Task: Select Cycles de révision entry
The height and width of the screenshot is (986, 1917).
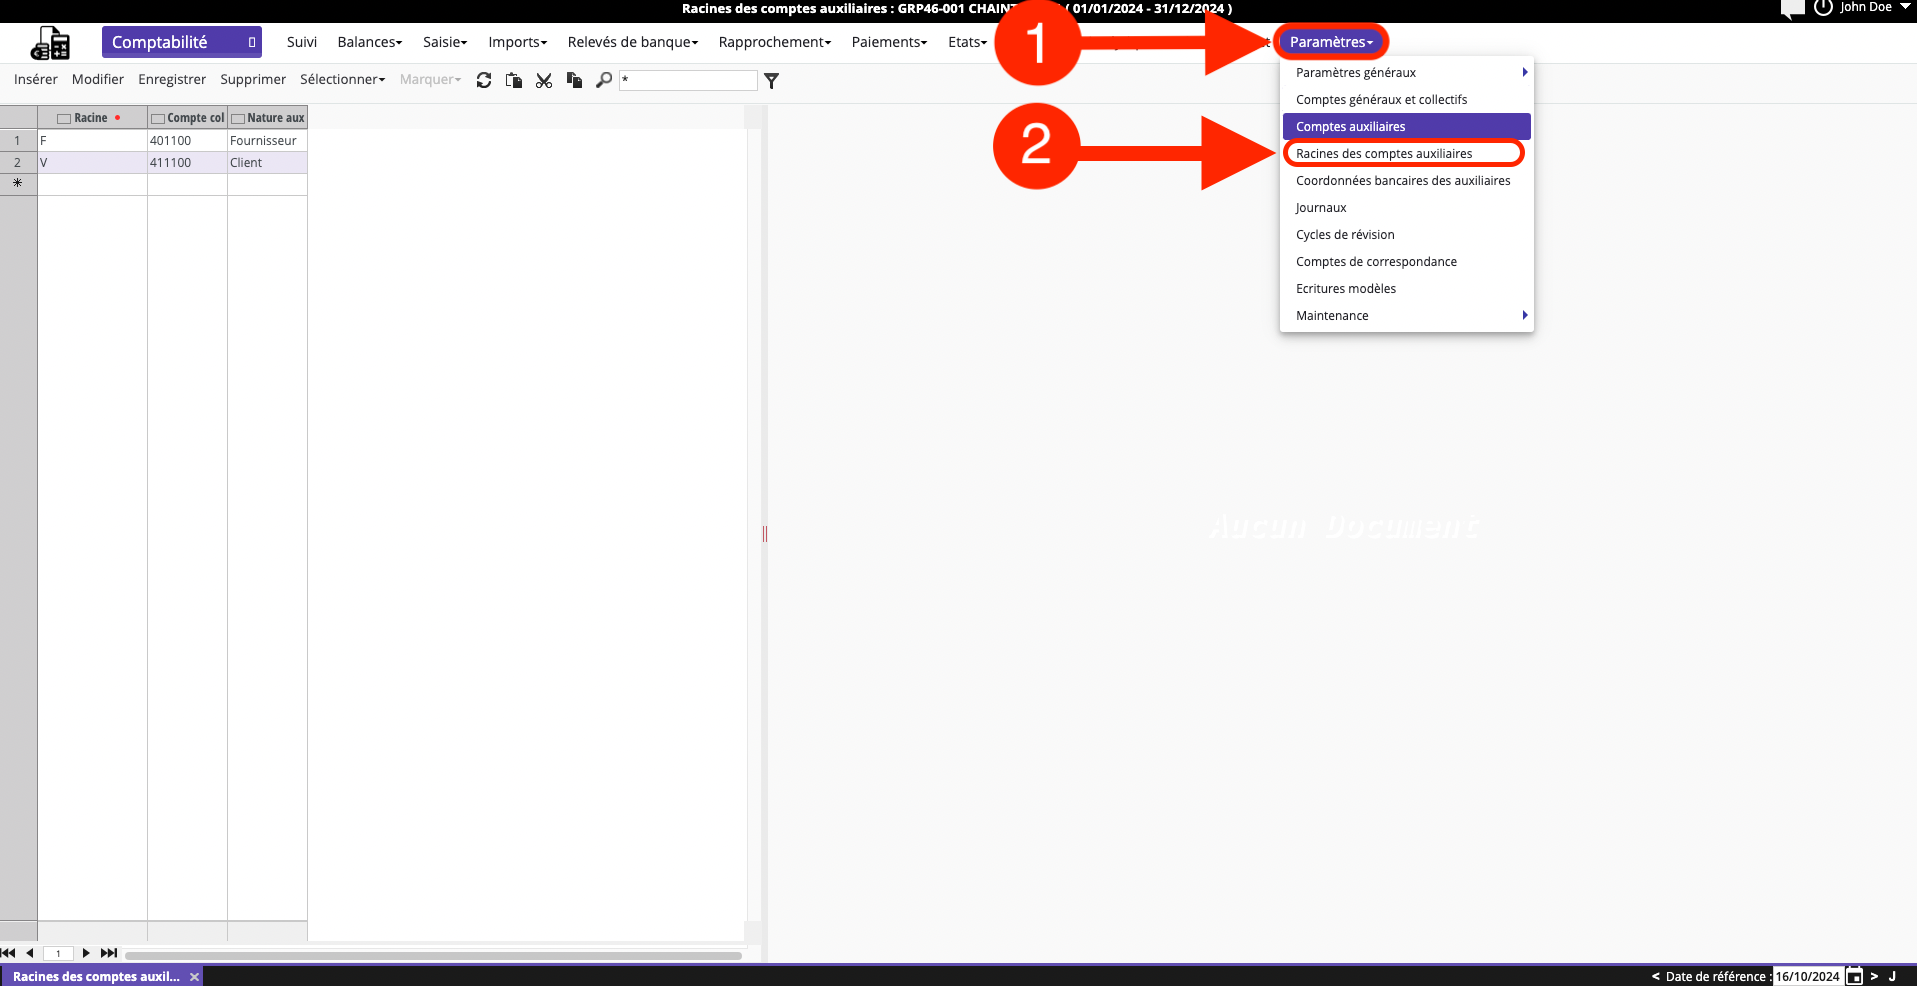Action: 1406,234
